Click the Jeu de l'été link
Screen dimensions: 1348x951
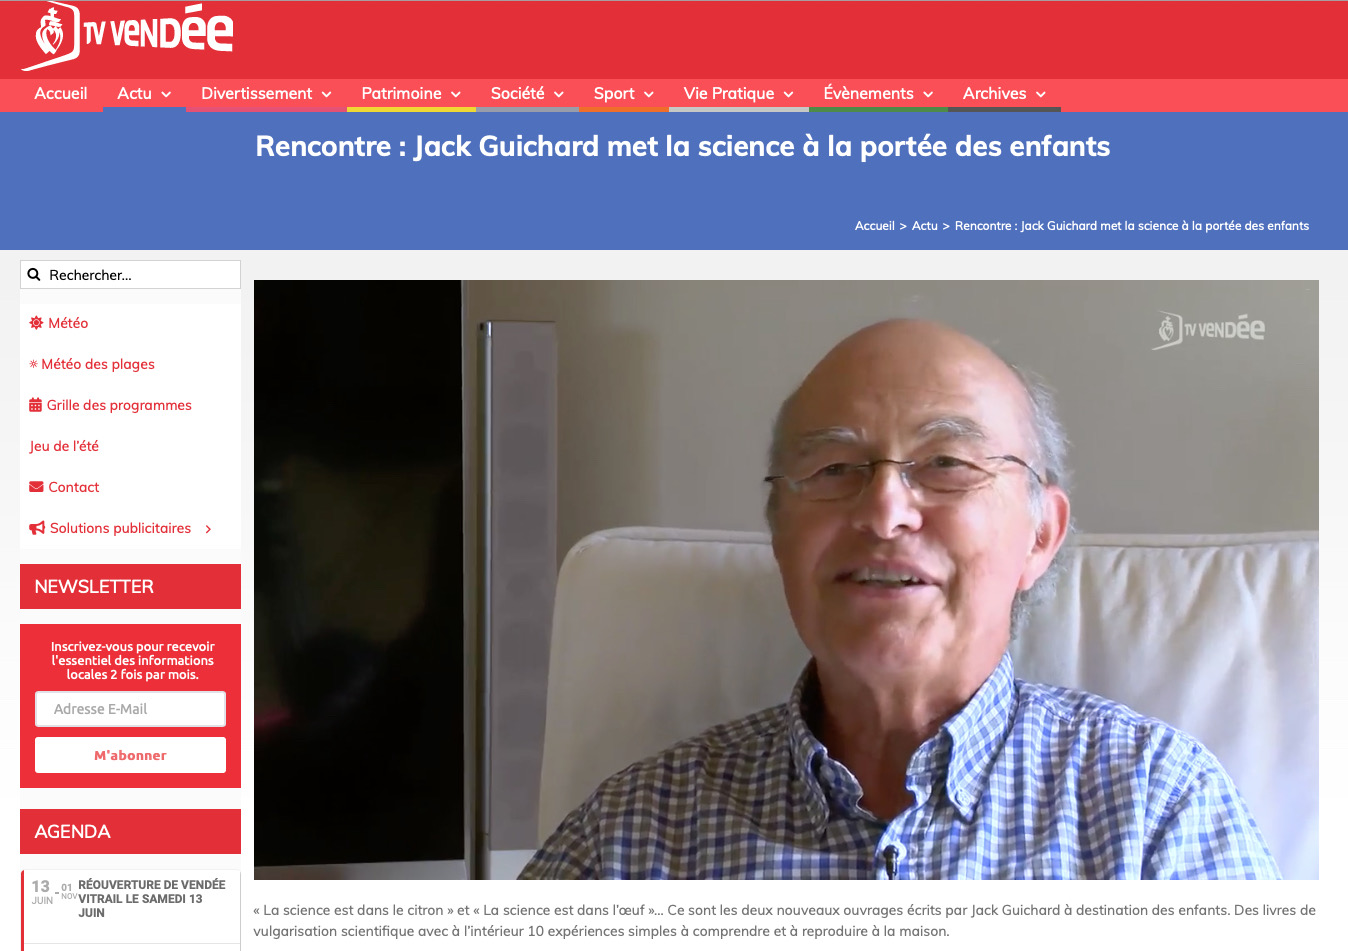64,446
